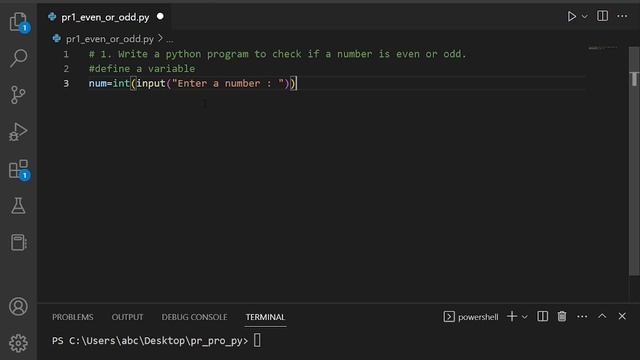Click the powershell terminal label
Viewport: 640px width, 360px height.
click(x=478, y=317)
